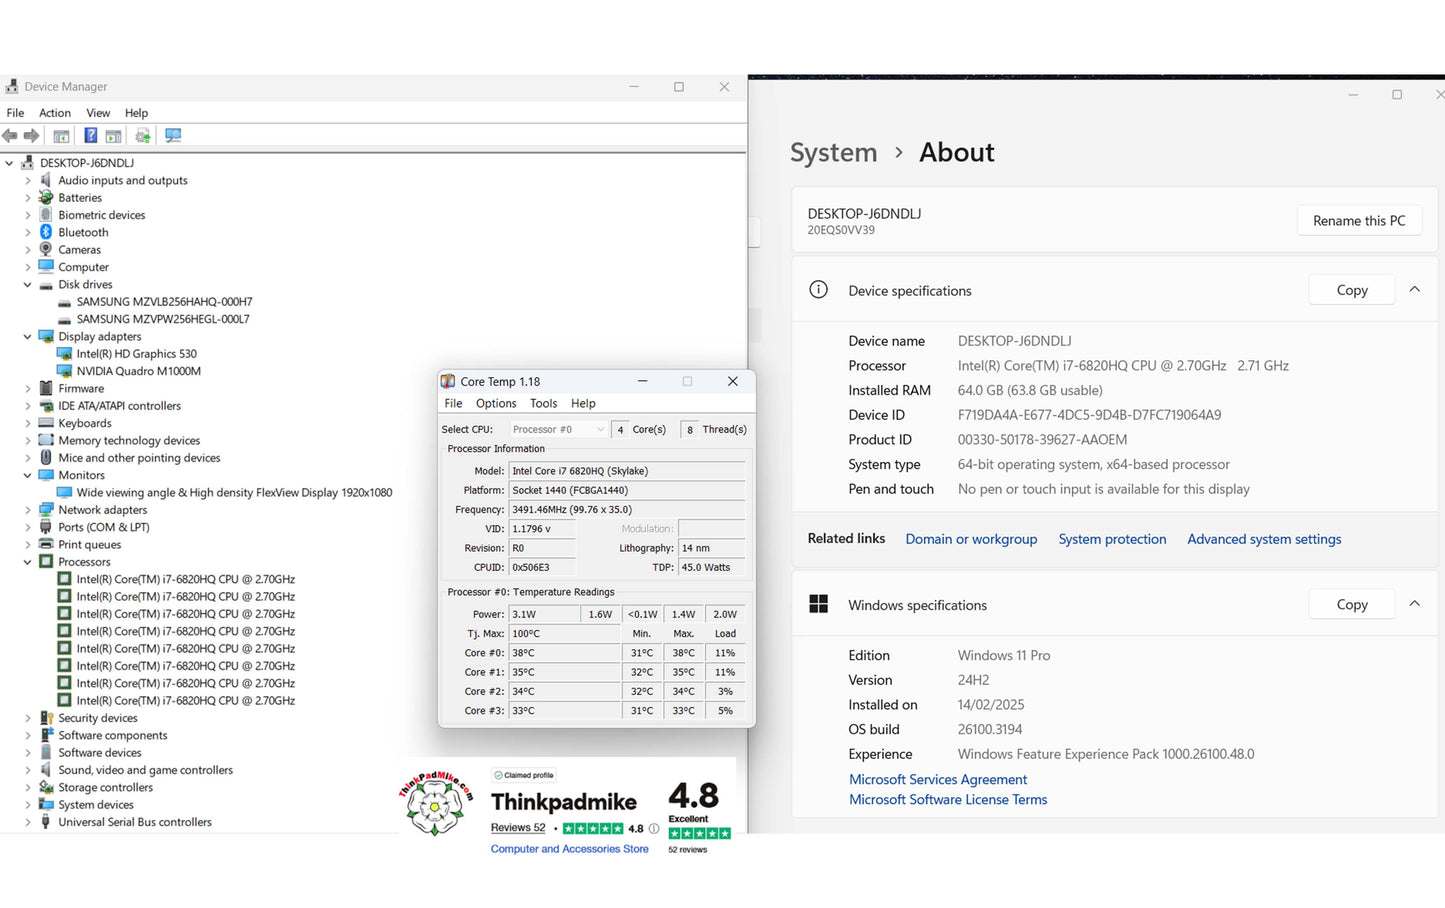
Task: Select SAMSUNG MZVLB256HAHQ-000H7 disk drive
Action: (x=164, y=301)
